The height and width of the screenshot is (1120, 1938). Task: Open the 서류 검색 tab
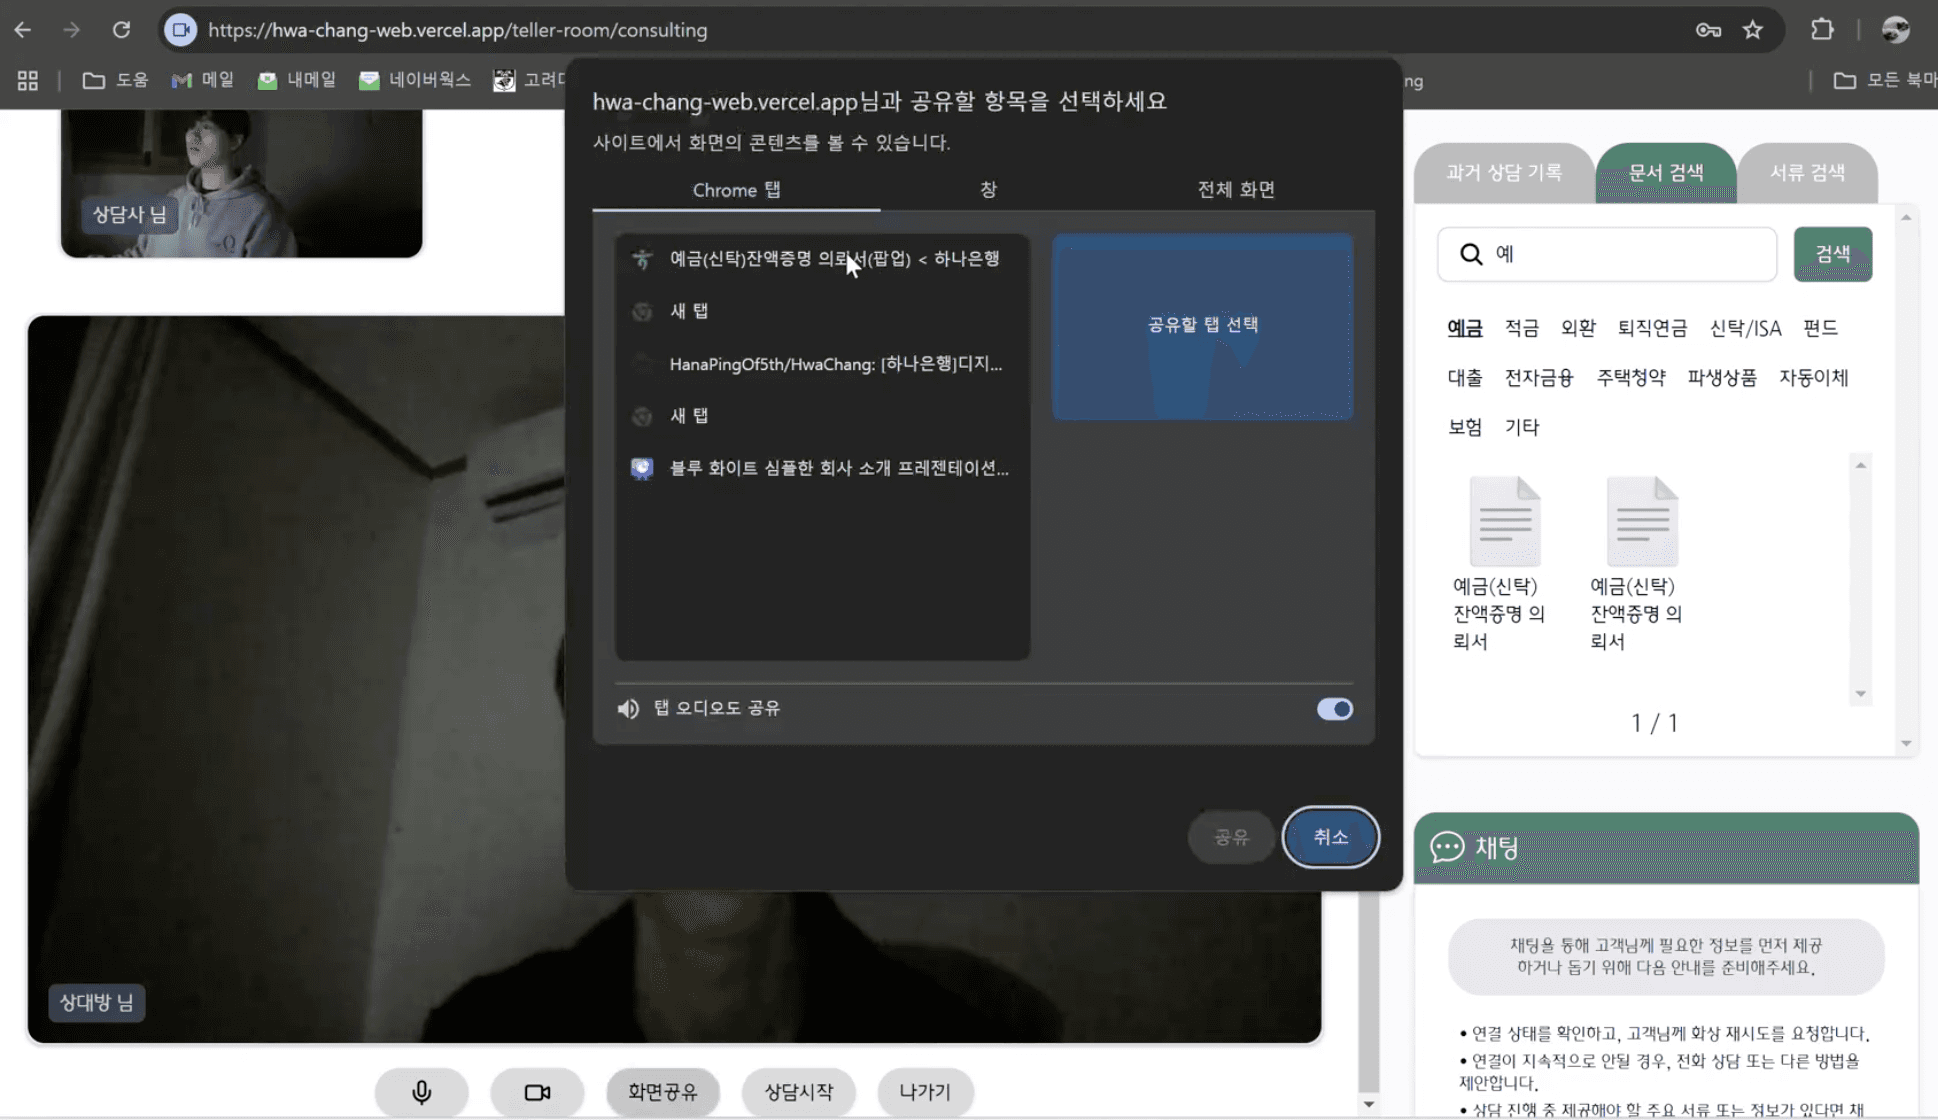[x=1808, y=171]
